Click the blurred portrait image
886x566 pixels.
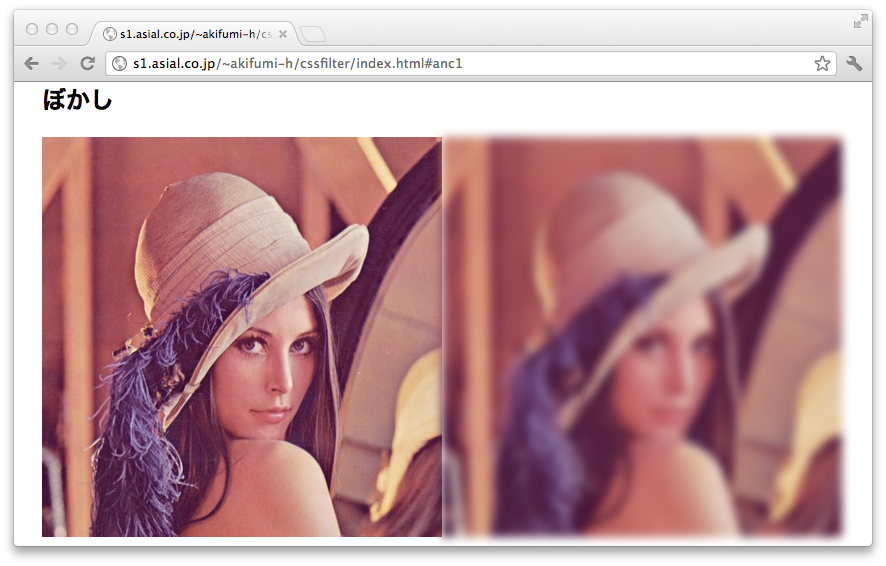click(x=642, y=336)
